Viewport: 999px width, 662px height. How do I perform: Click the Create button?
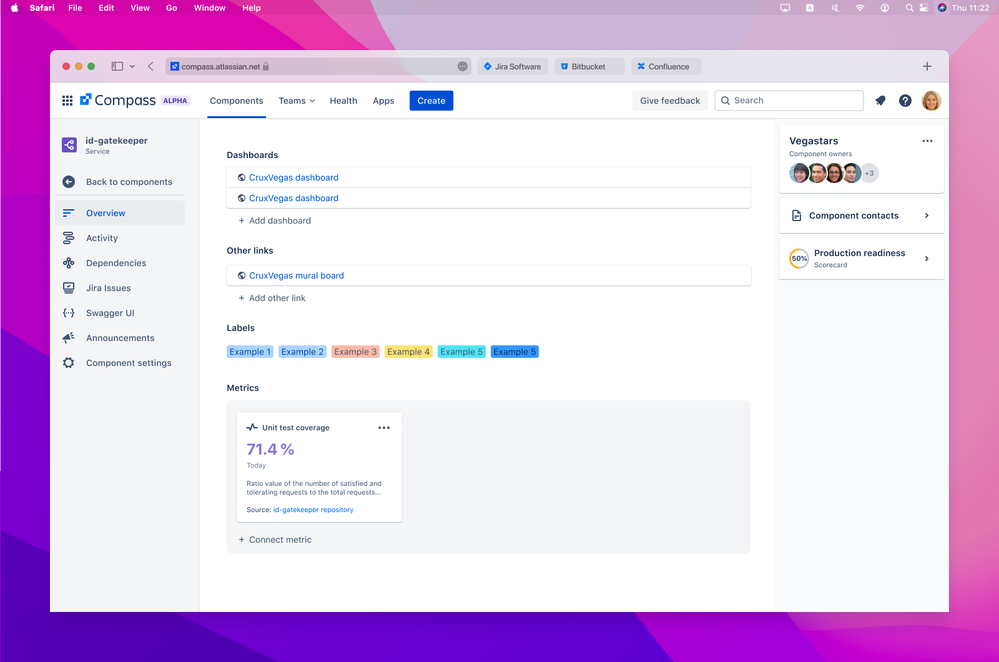click(x=431, y=101)
